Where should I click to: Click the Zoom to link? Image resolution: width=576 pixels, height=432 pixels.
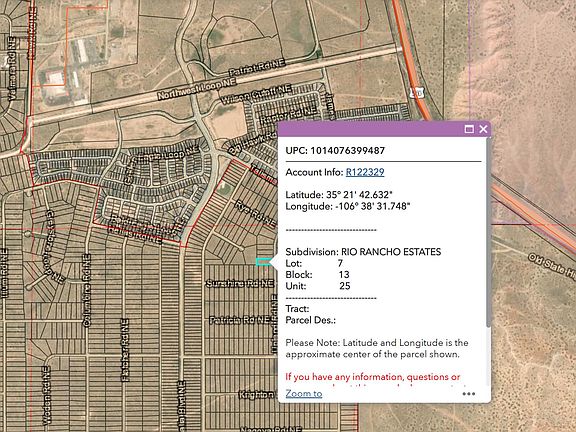click(x=304, y=393)
